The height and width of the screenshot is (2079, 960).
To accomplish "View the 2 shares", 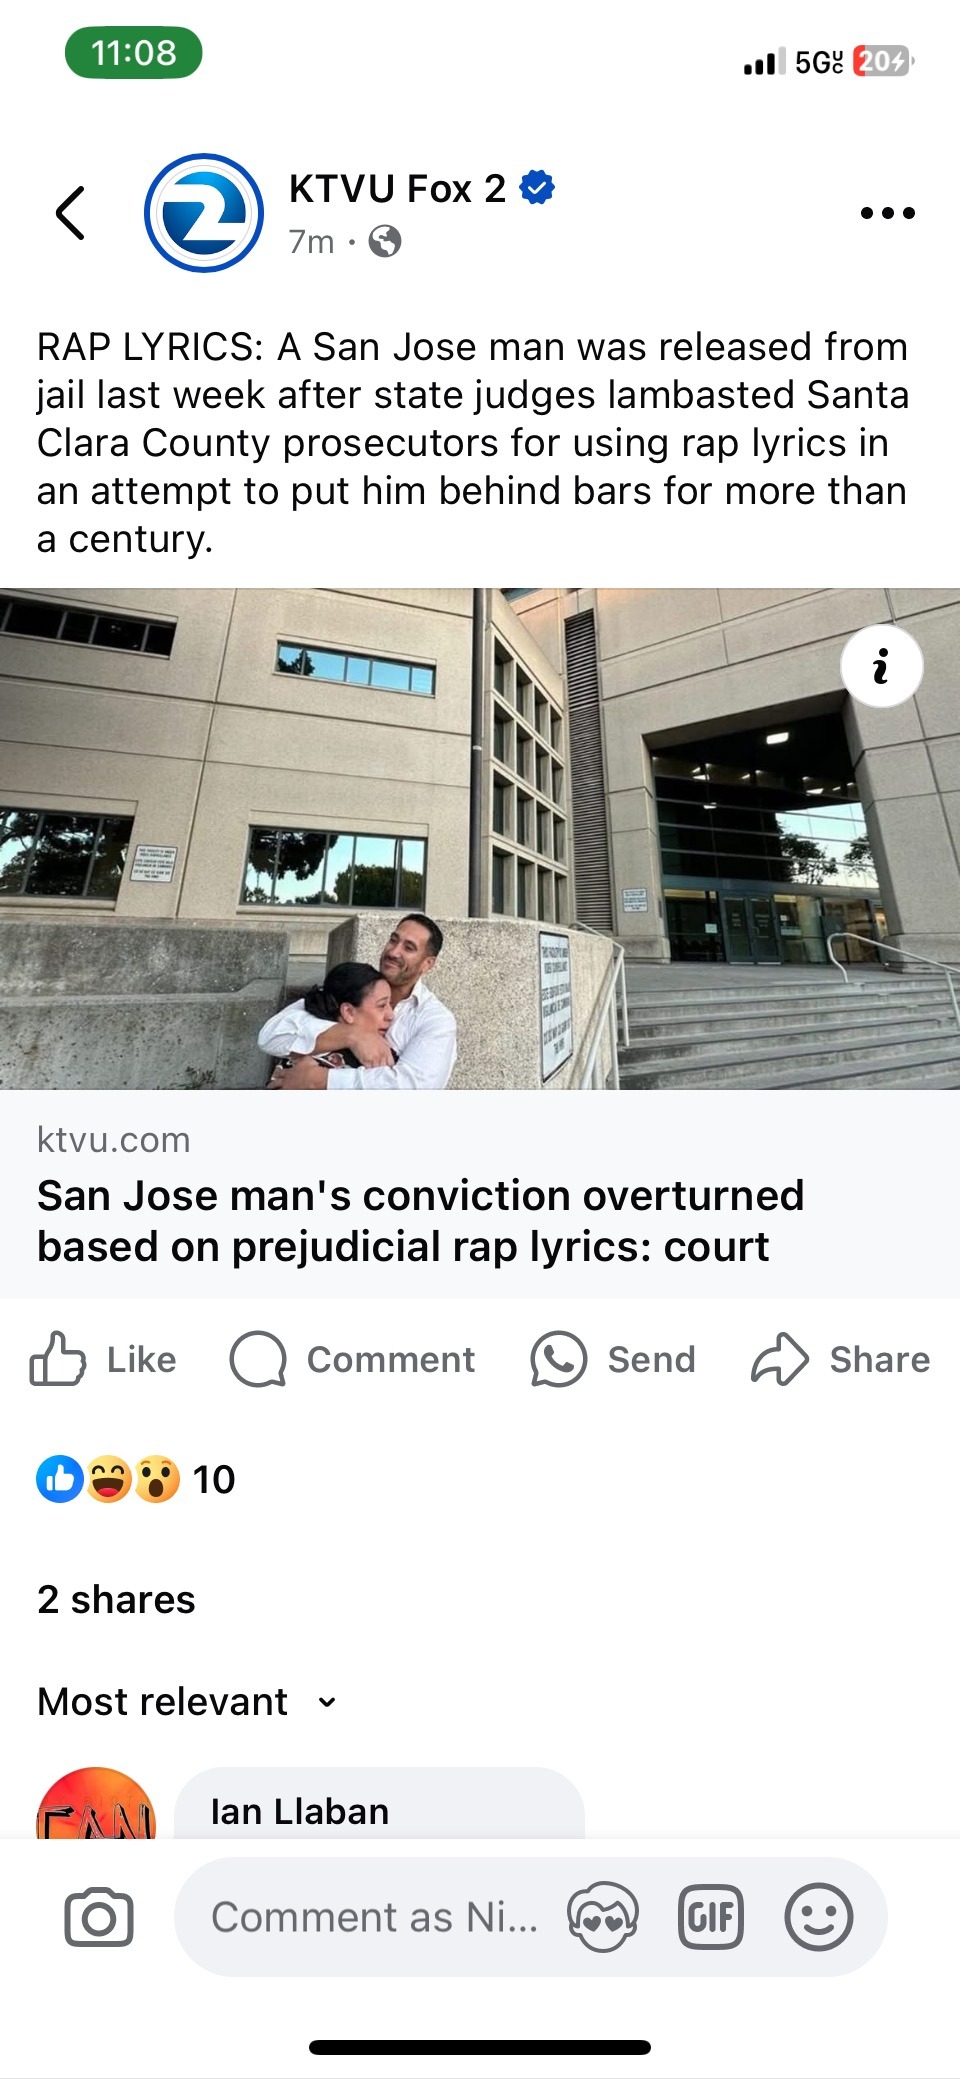I will coord(116,1599).
